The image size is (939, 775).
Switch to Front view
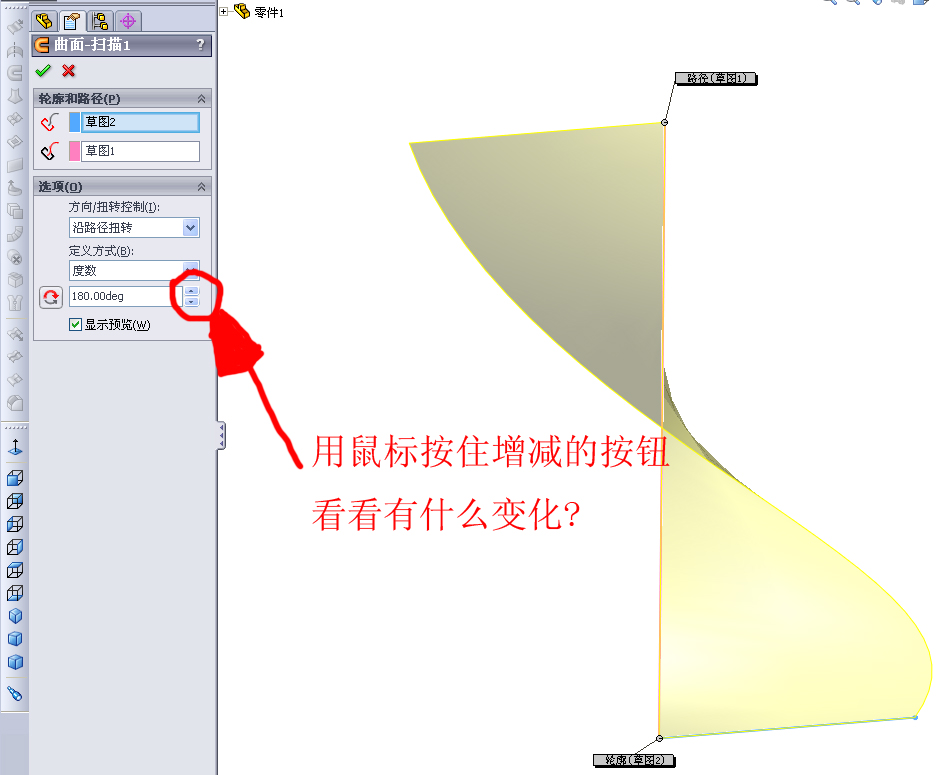[15, 478]
